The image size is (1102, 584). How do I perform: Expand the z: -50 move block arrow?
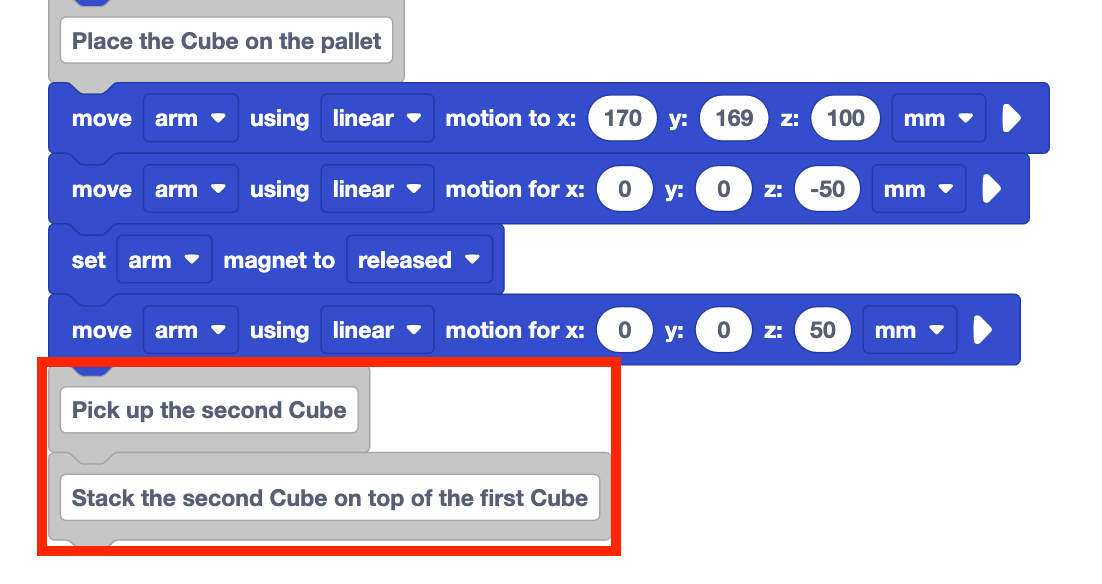point(991,189)
